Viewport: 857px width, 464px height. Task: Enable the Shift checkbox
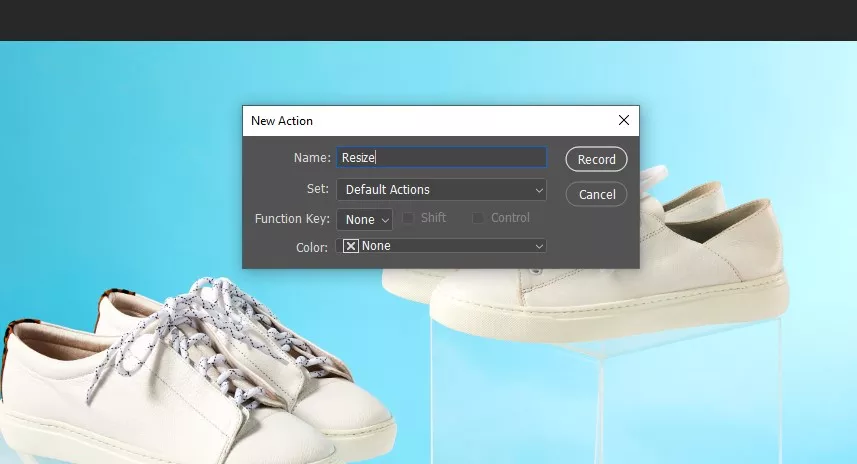[x=408, y=218]
